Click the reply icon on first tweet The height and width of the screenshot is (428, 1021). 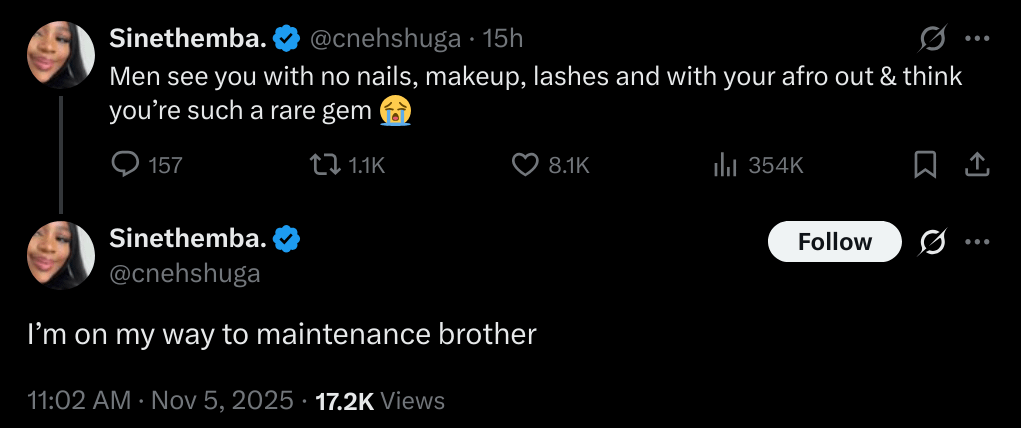124,165
